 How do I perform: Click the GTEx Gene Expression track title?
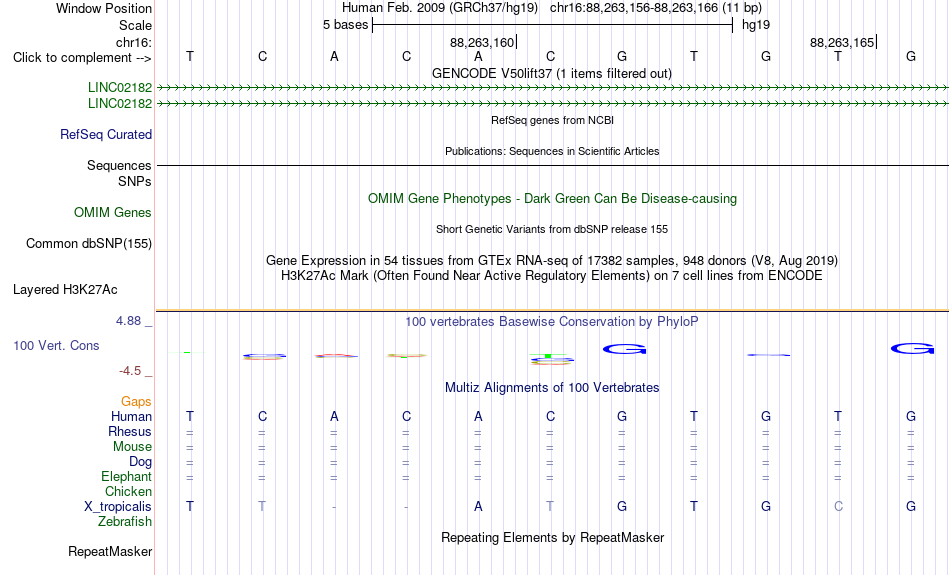click(x=552, y=261)
